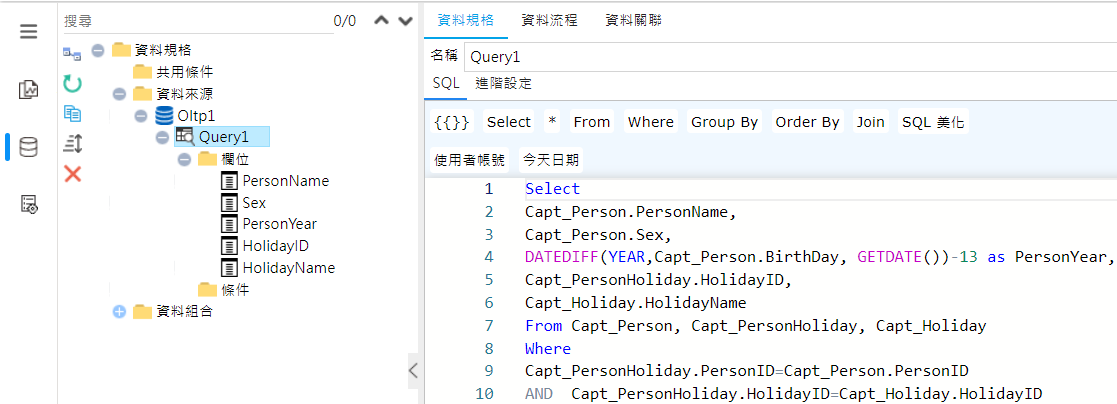Viewport: 1117px width, 404px height.
Task: Click the 名稱 field containing Query1
Action: click(x=790, y=58)
